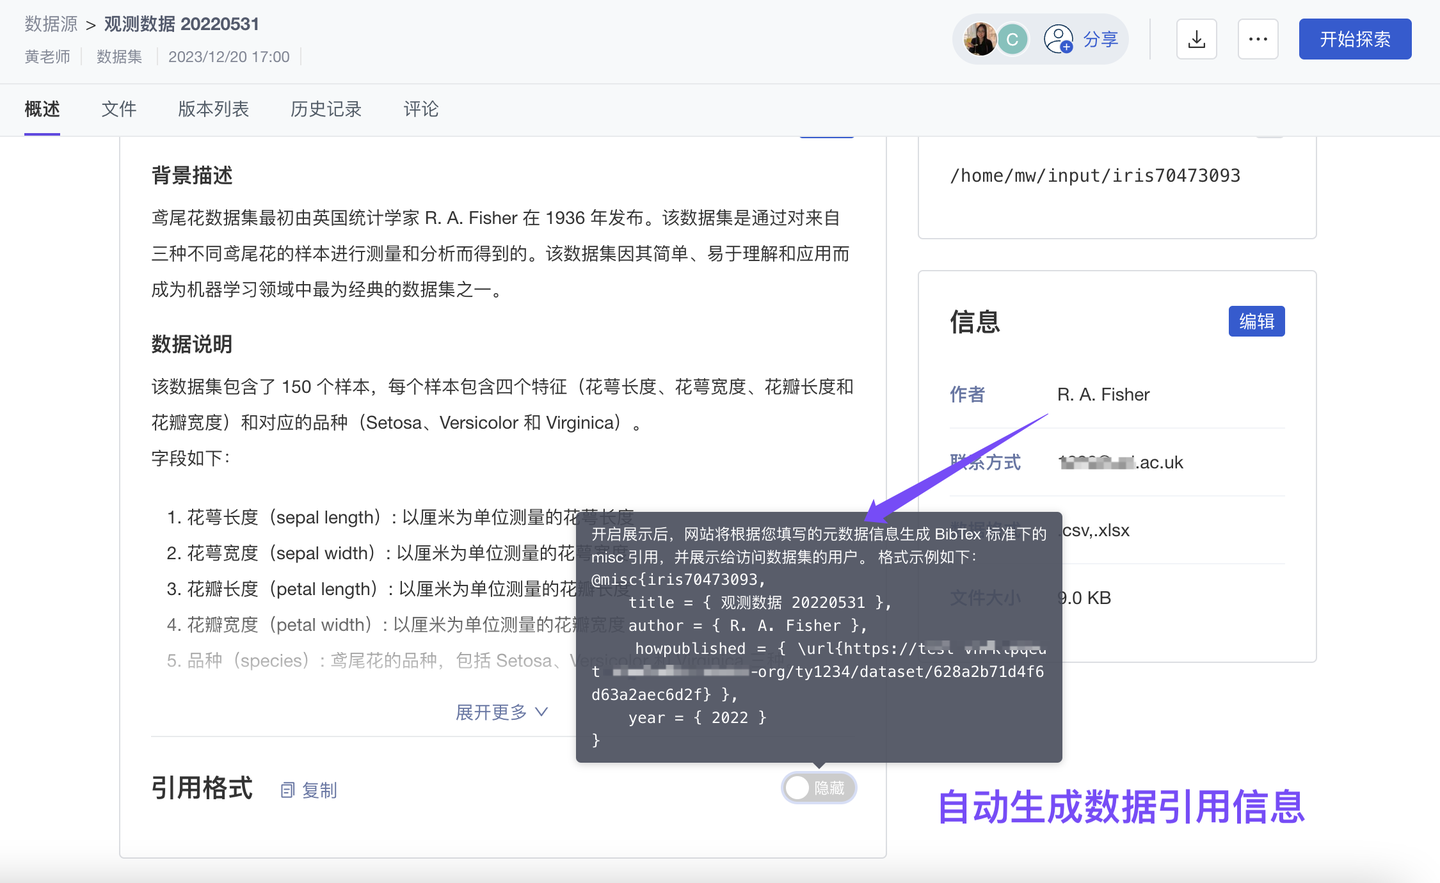Click the 编辑 button in 信息 panel
Screen dimensions: 1440x883
(1257, 321)
